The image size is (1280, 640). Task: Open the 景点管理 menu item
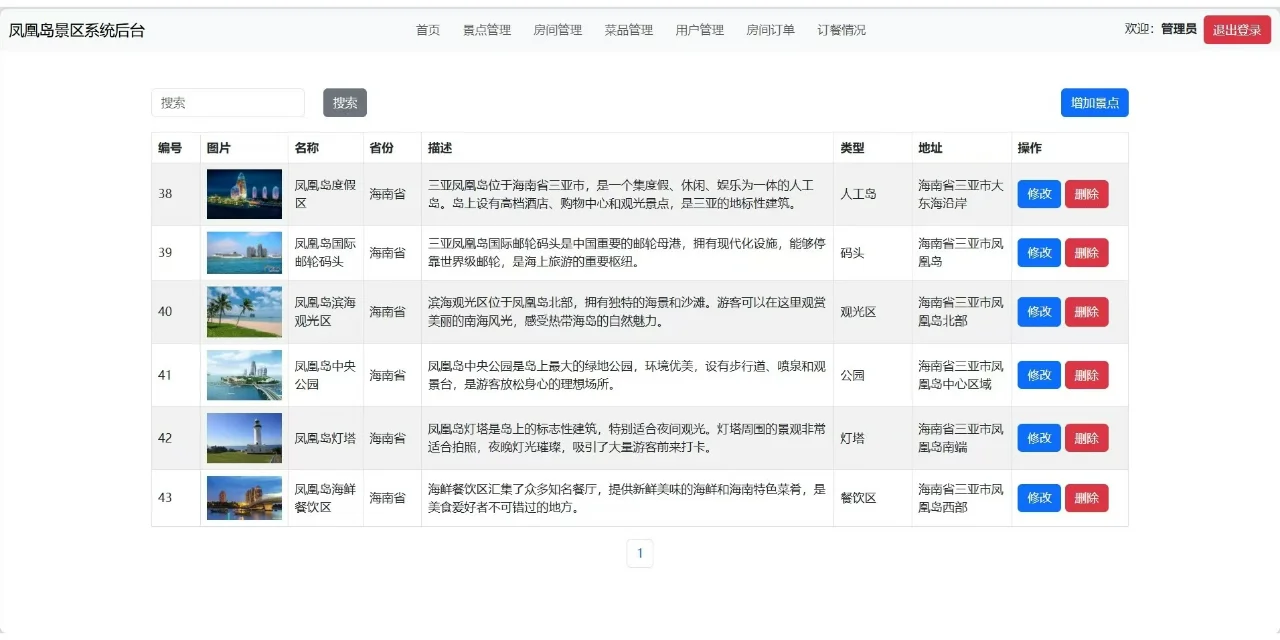487,29
